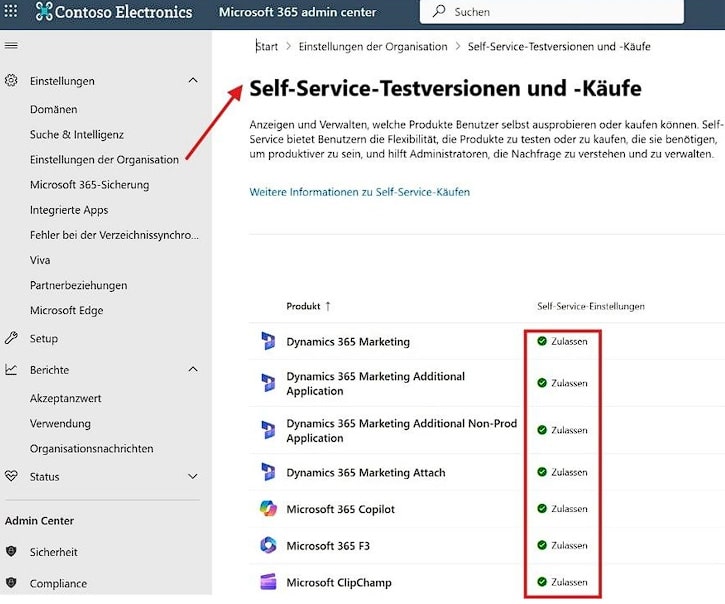Click green check icon for Microsoft 365 Copilot

point(542,509)
